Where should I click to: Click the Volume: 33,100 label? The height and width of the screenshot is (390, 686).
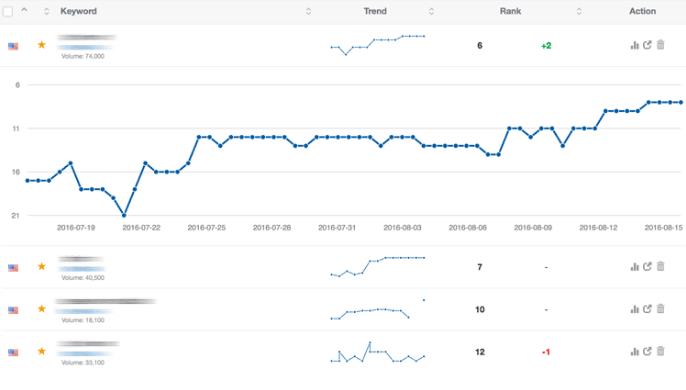pos(83,362)
